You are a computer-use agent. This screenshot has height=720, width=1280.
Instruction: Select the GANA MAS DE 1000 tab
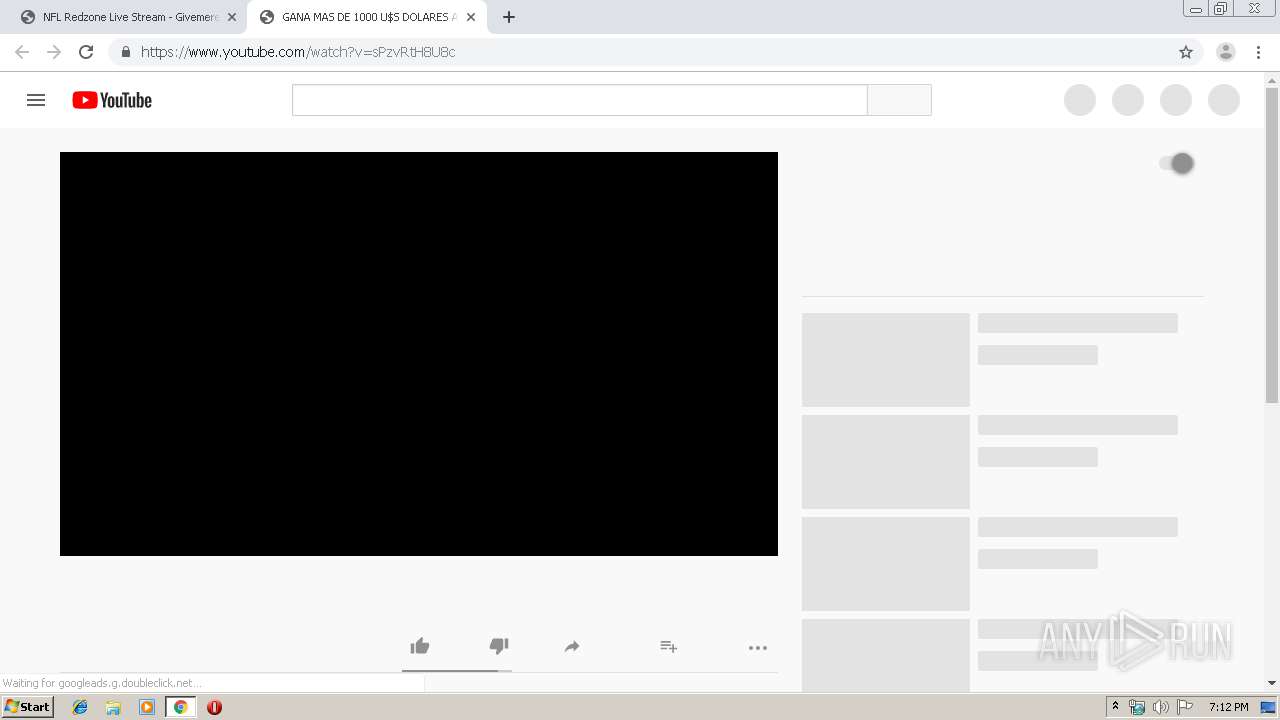(369, 17)
